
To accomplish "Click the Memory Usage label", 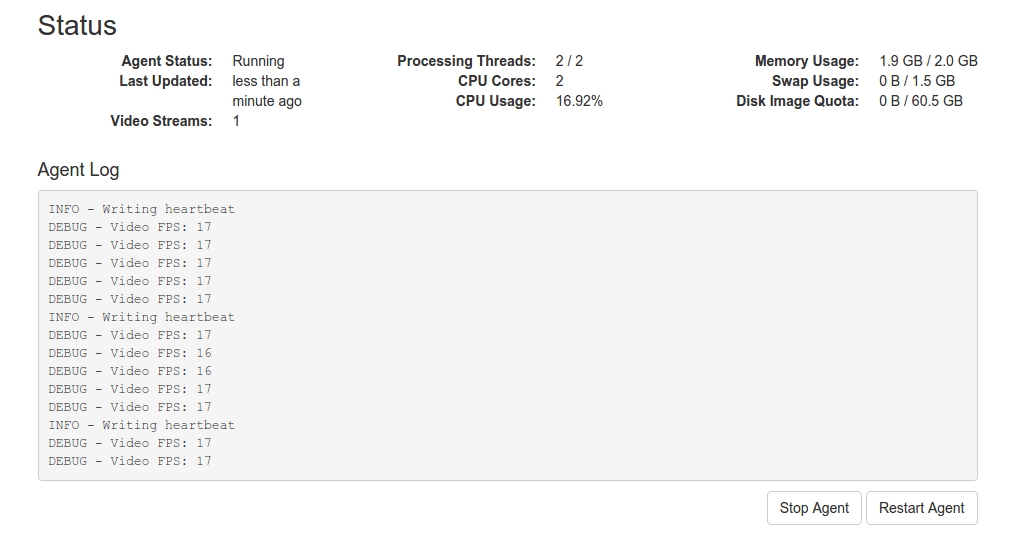I will [x=806, y=61].
